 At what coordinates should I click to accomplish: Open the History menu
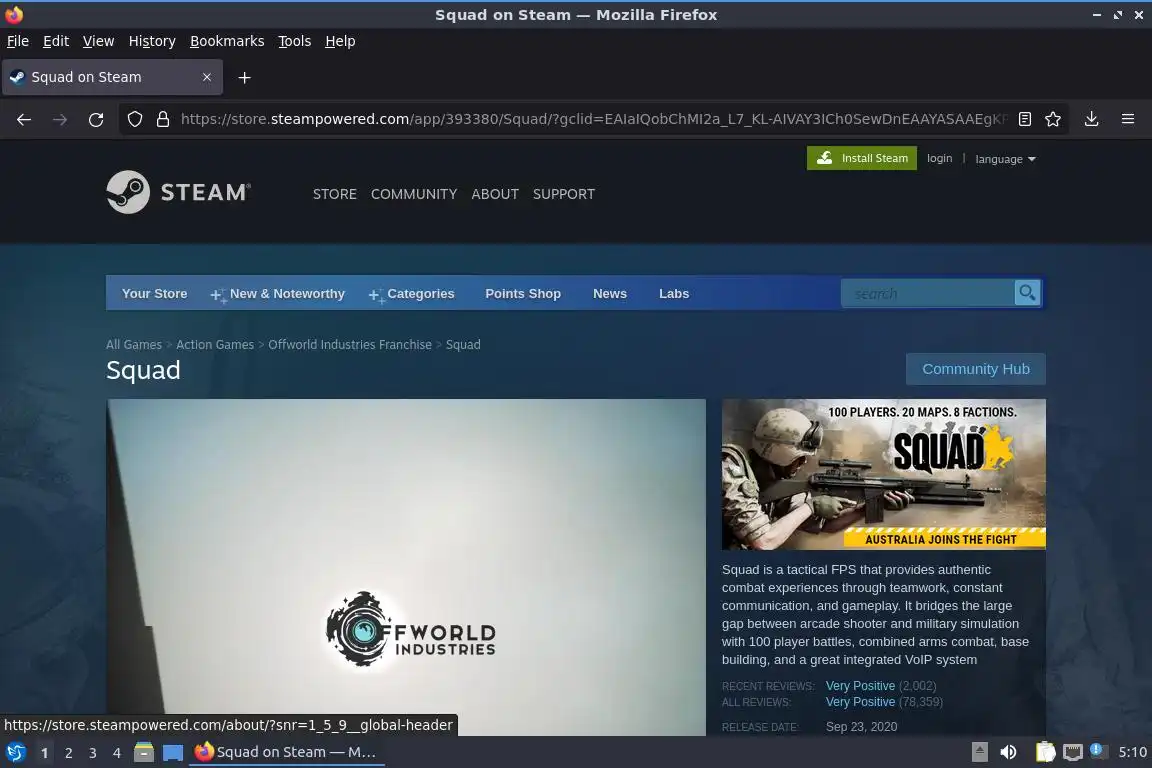point(152,41)
